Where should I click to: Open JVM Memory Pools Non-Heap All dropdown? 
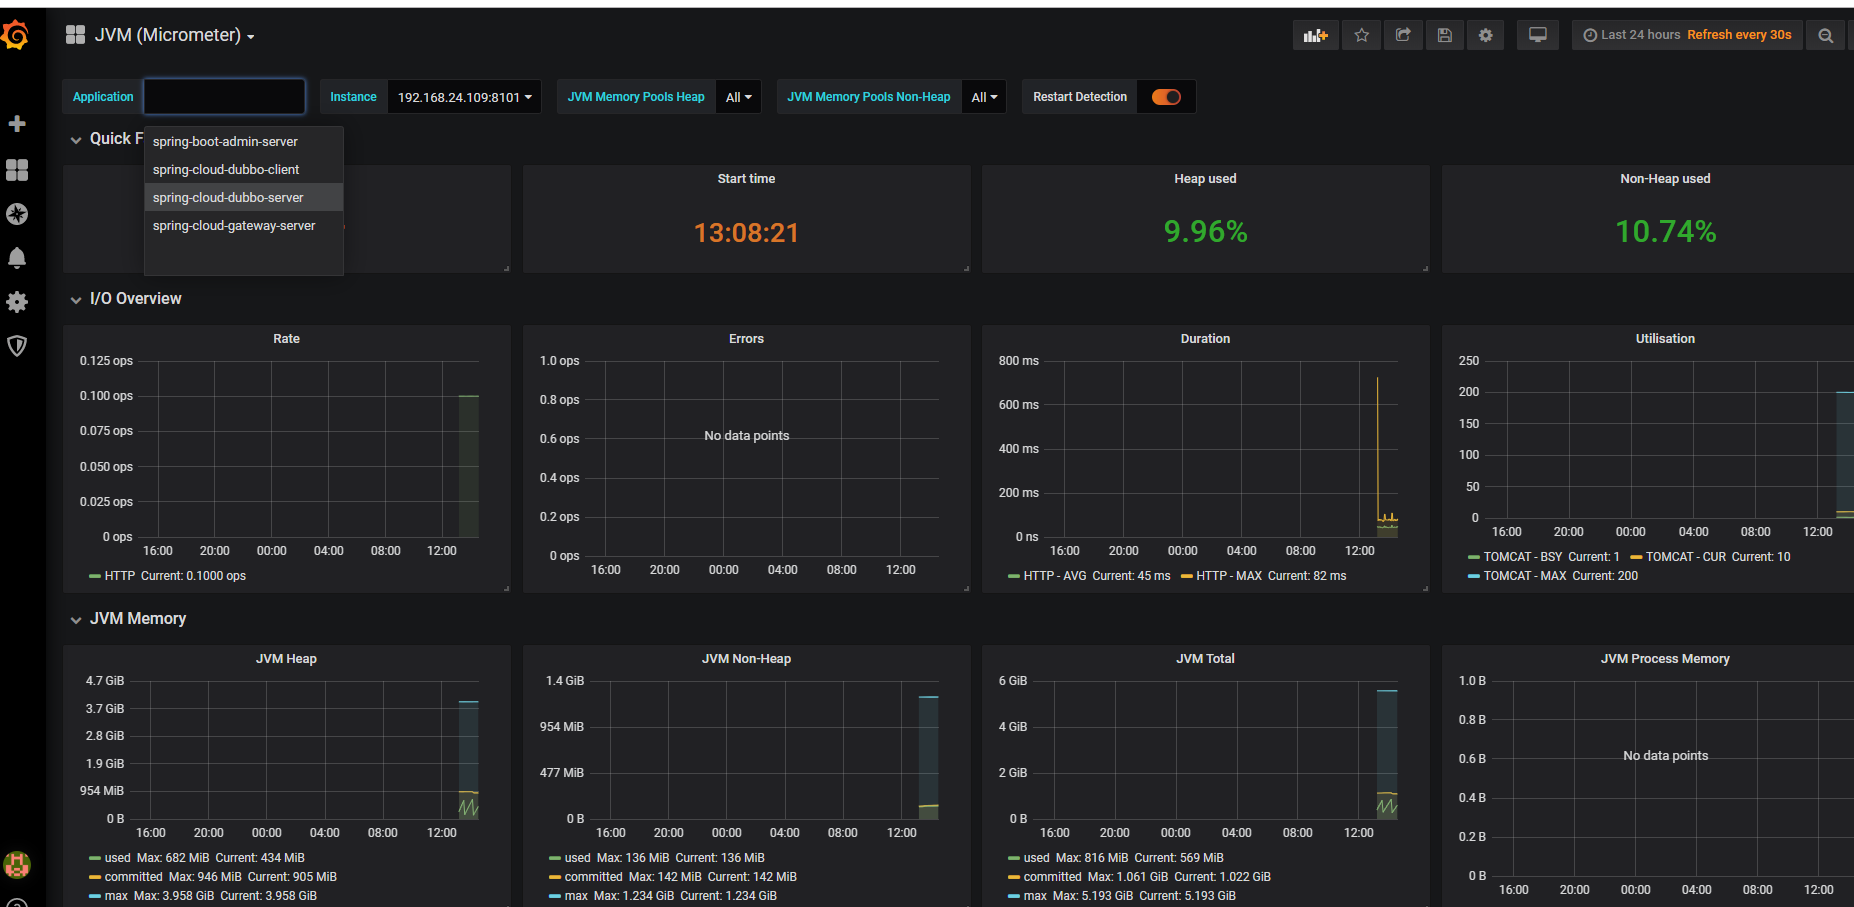tap(984, 97)
